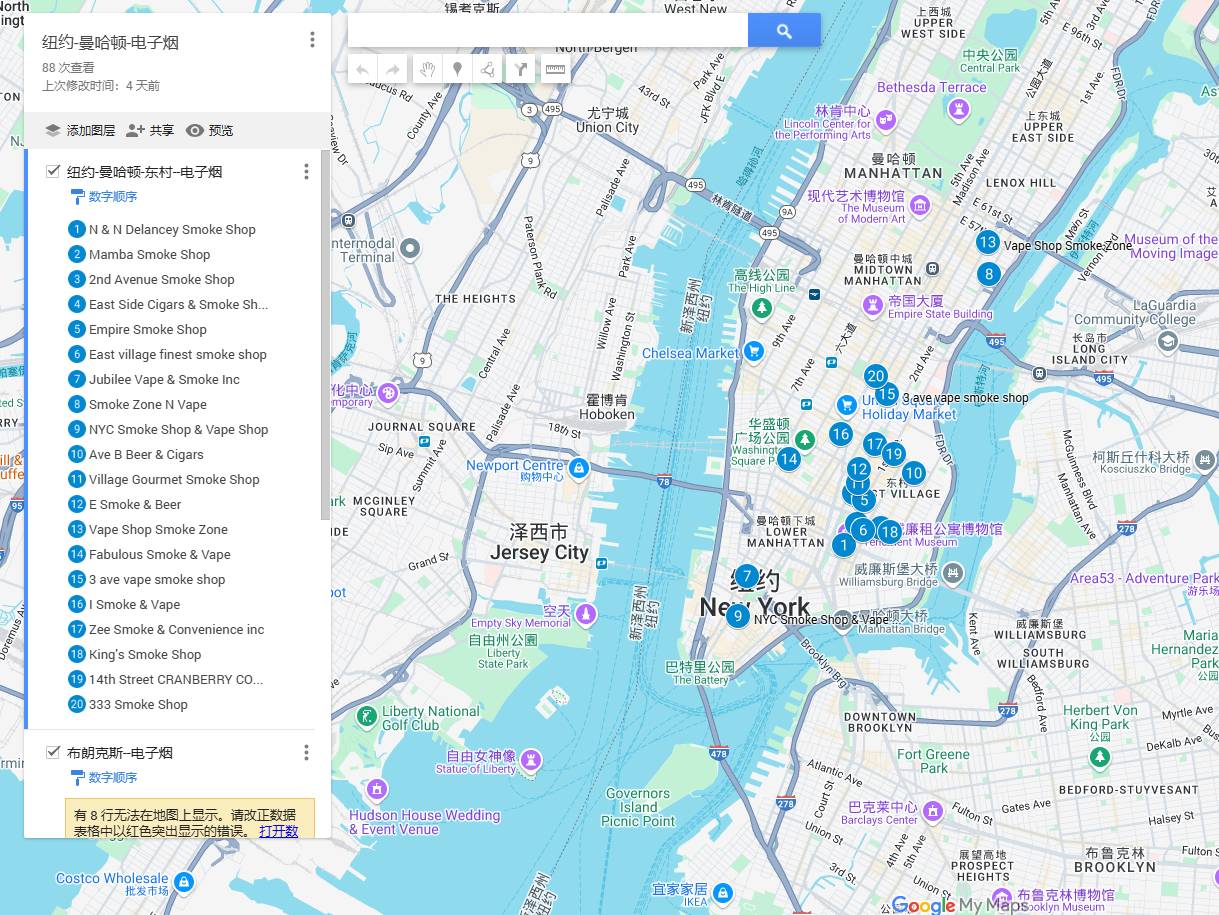
Task: Click 添加图层 to add a layer
Action: [x=80, y=130]
